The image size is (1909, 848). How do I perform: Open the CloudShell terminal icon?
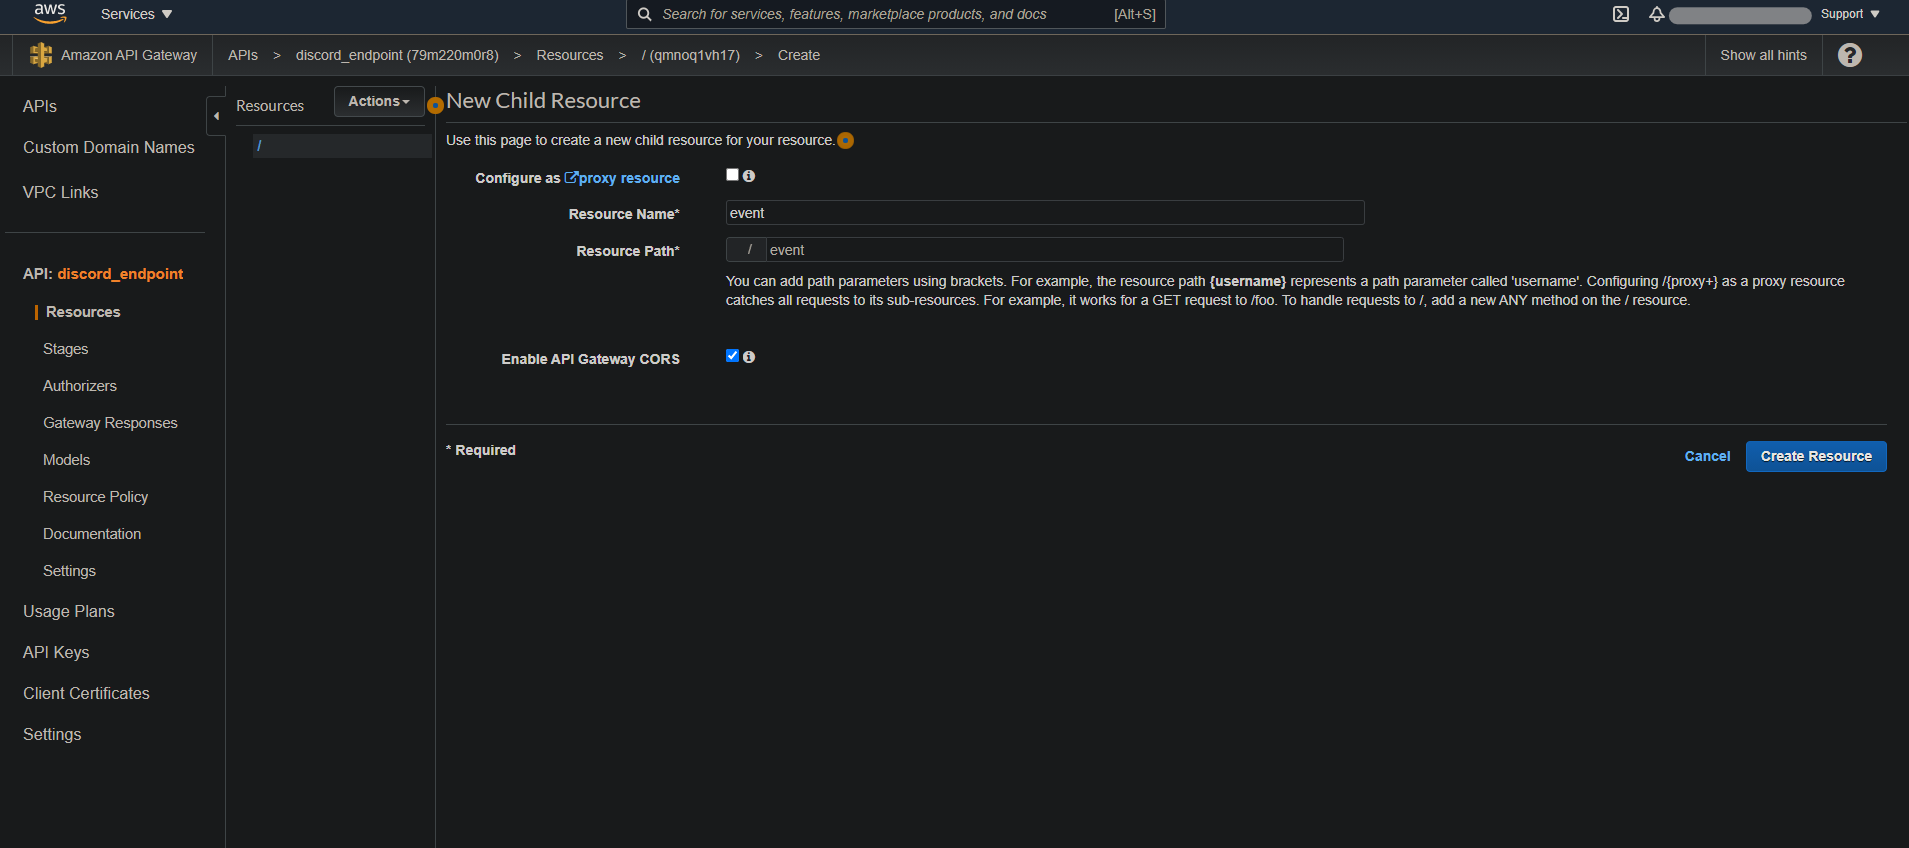(1621, 14)
